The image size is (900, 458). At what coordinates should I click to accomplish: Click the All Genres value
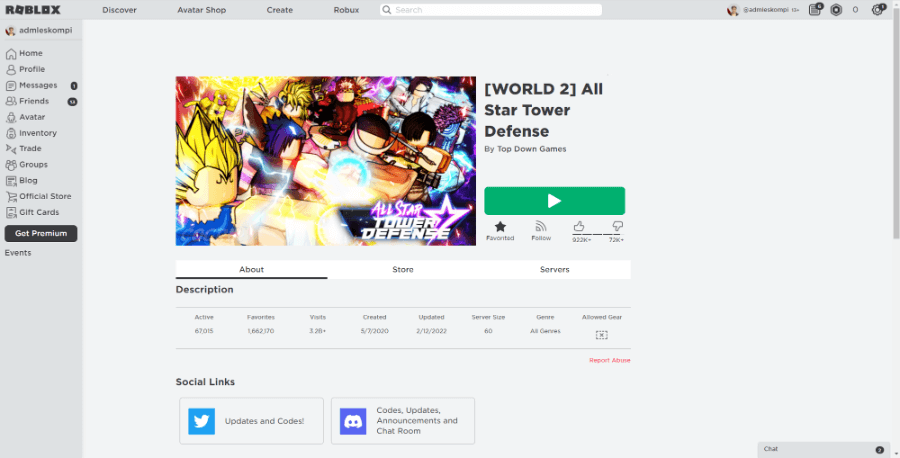tap(545, 331)
